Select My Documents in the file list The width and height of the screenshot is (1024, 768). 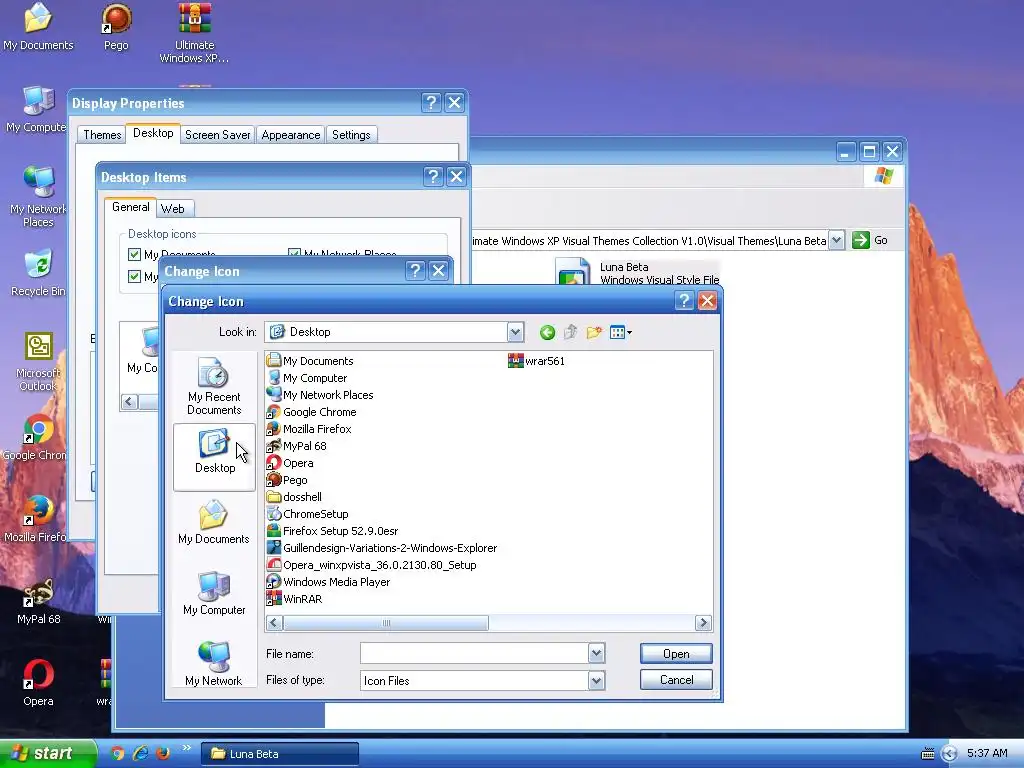coord(310,361)
